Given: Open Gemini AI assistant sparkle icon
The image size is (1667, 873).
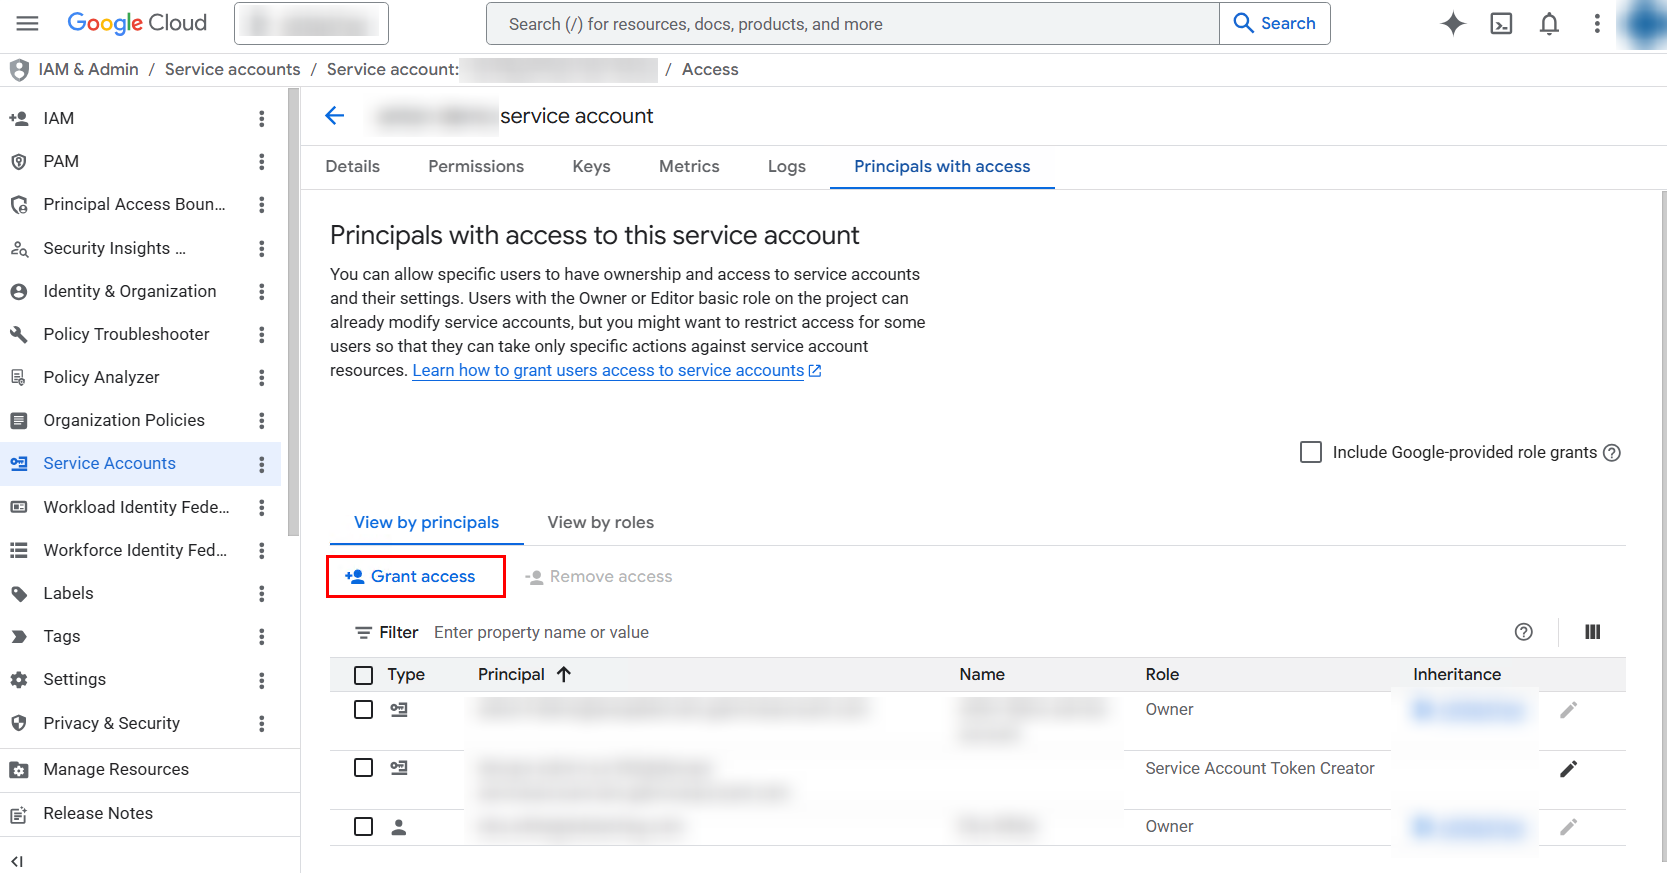Looking at the screenshot, I should pos(1453,24).
